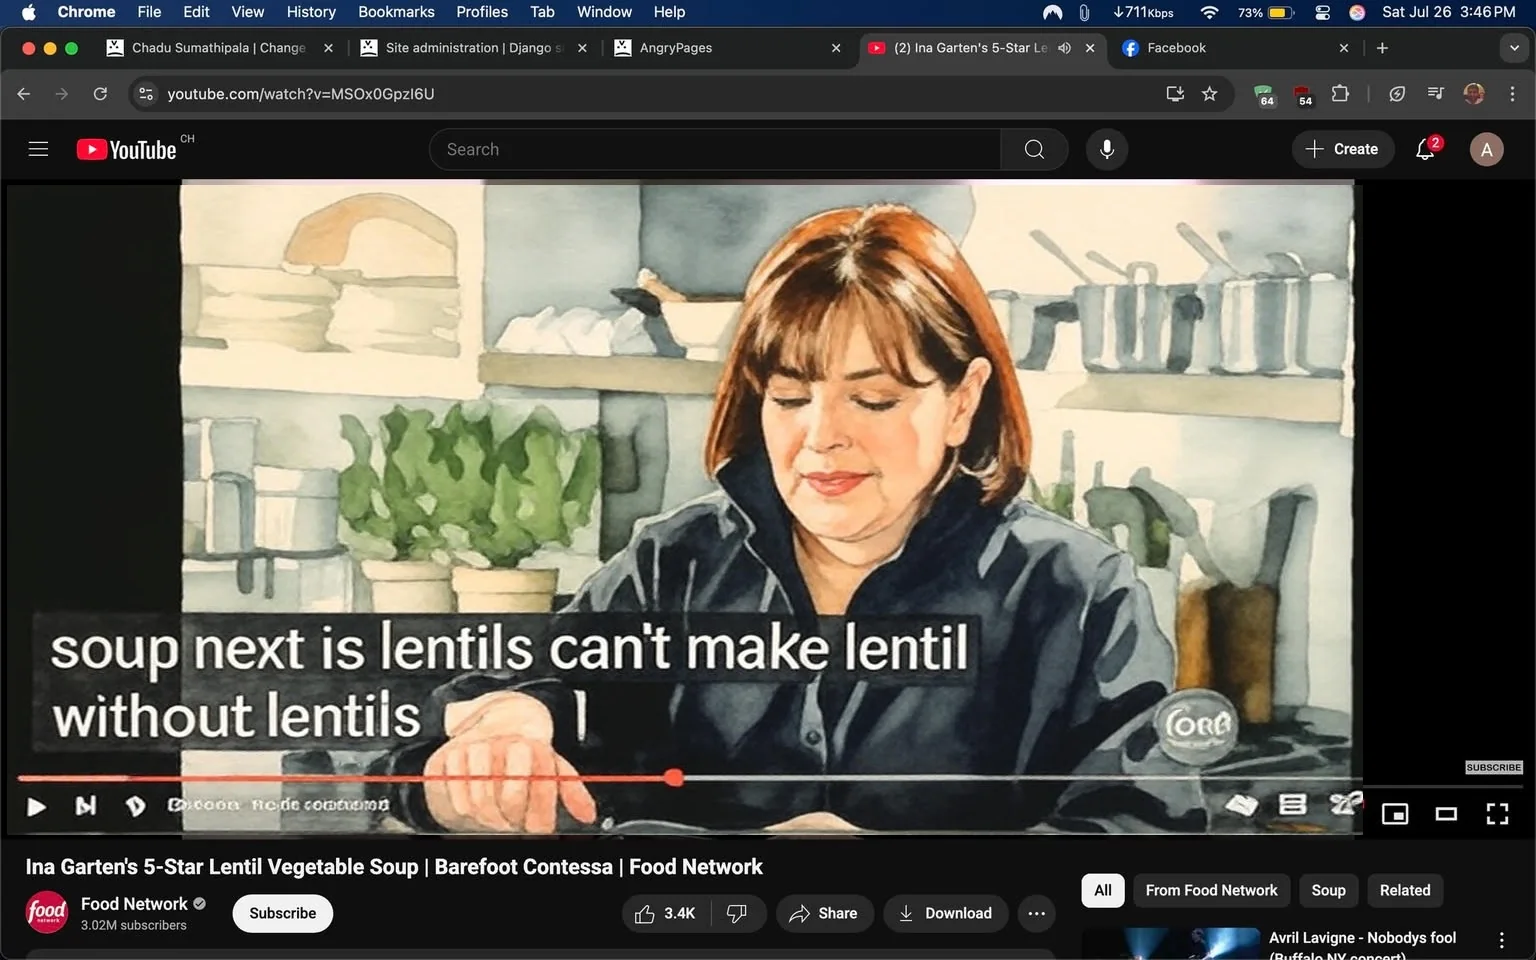The width and height of the screenshot is (1536, 960).
Task: Open a new Chrome tab
Action: tap(1382, 48)
